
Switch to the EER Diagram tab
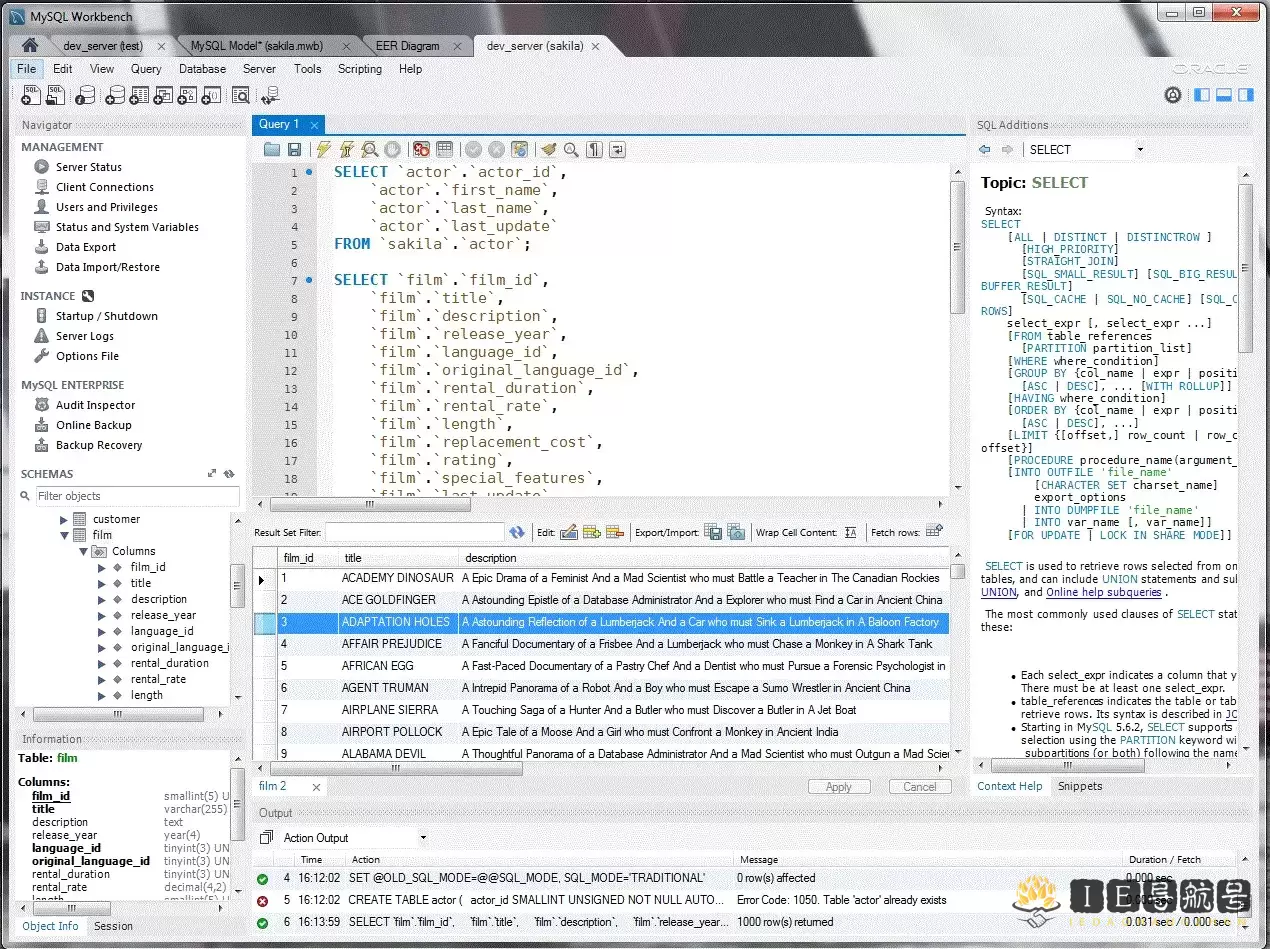point(407,46)
